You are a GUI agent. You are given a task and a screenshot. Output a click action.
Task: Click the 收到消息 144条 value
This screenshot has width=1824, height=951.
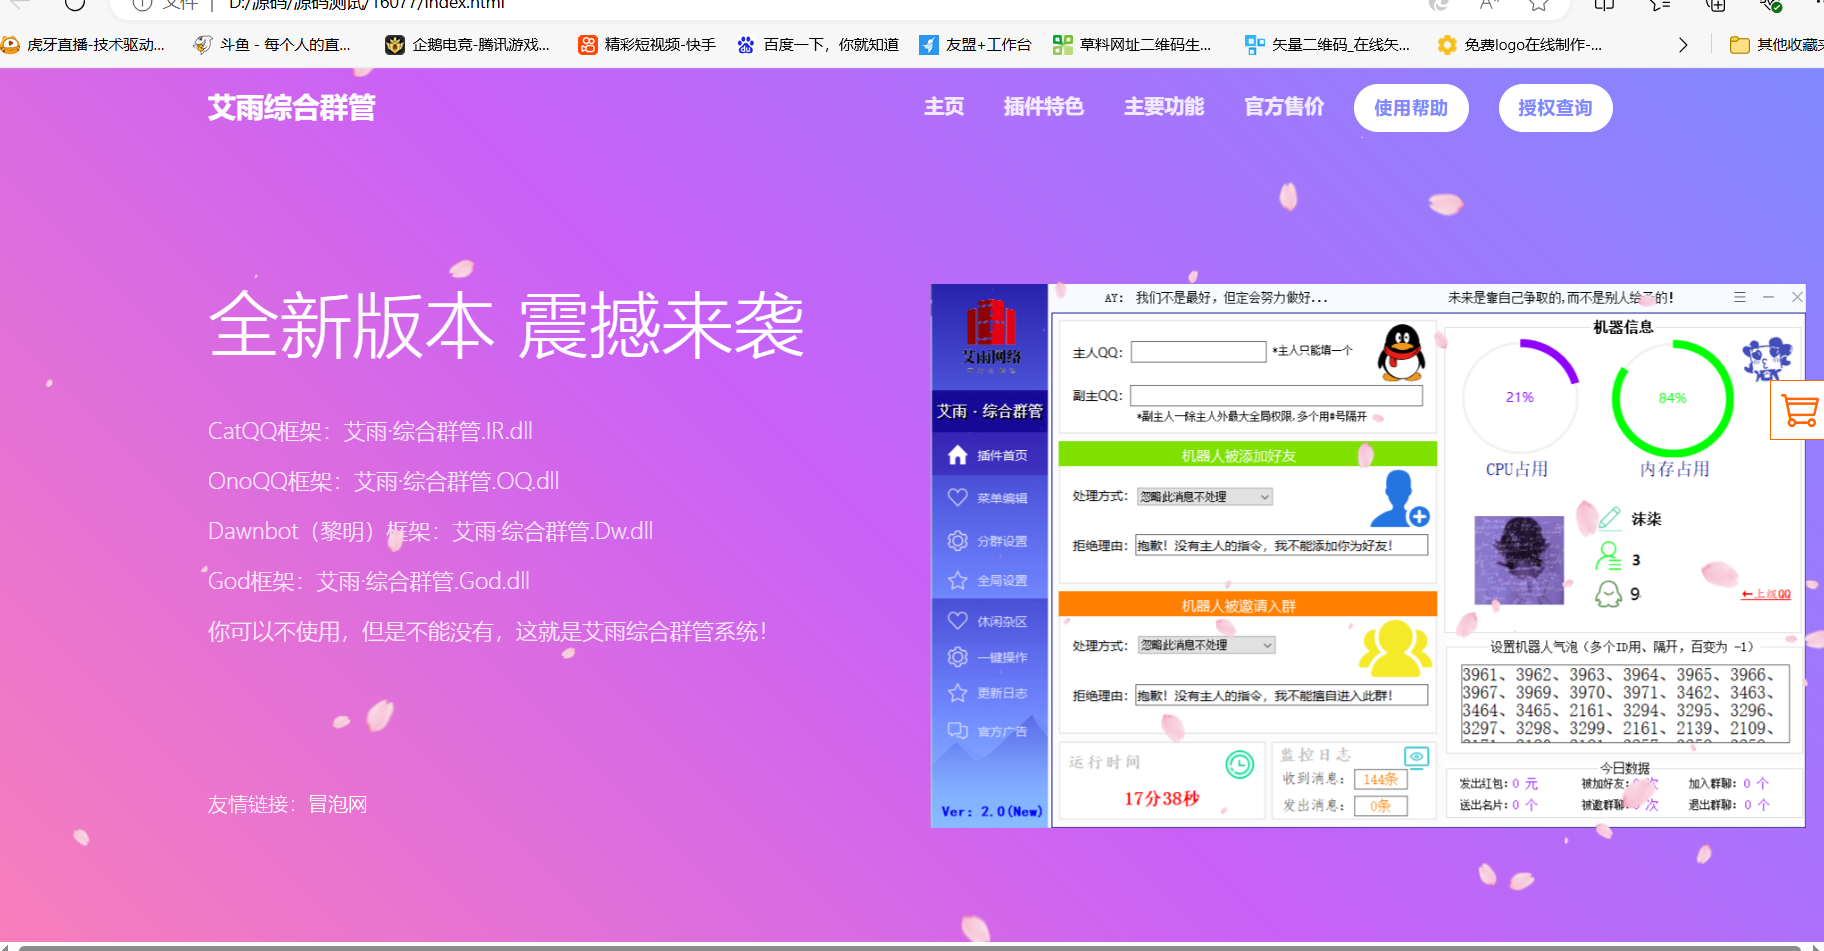[x=1381, y=779]
